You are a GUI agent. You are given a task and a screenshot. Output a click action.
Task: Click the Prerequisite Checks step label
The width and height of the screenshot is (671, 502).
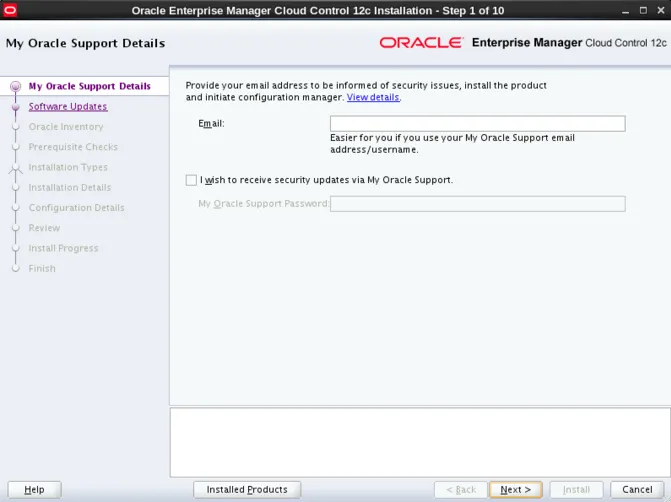click(x=73, y=147)
